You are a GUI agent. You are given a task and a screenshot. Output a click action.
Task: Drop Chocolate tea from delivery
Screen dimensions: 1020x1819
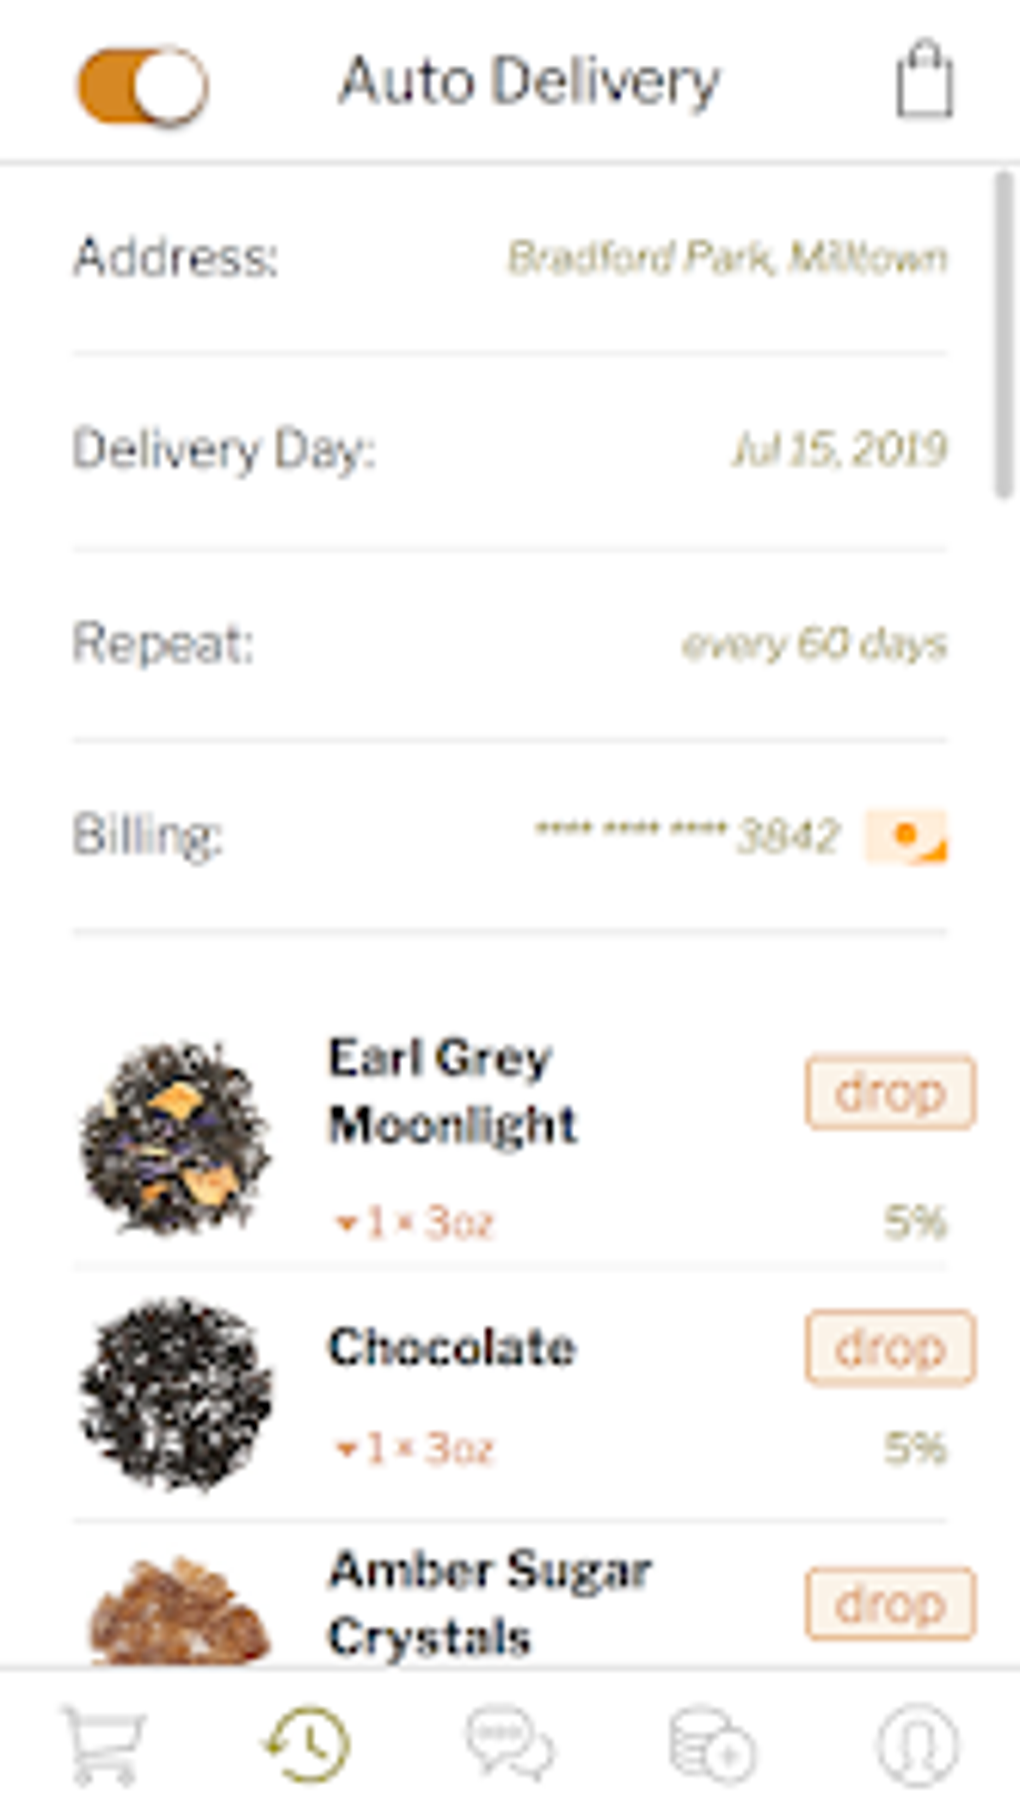(889, 1348)
